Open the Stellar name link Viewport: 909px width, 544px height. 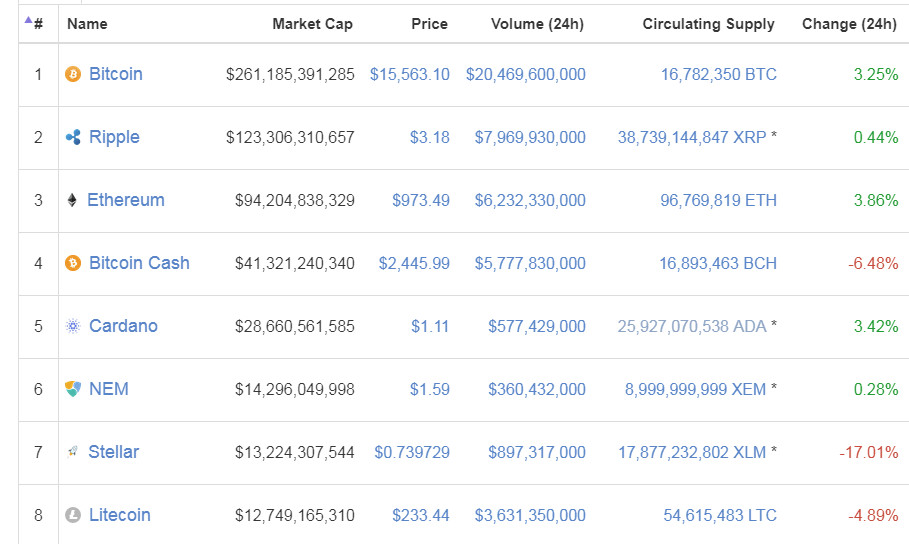[114, 452]
